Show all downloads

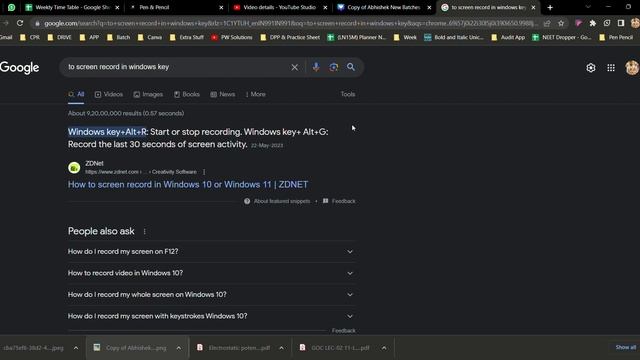pyautogui.click(x=625, y=347)
